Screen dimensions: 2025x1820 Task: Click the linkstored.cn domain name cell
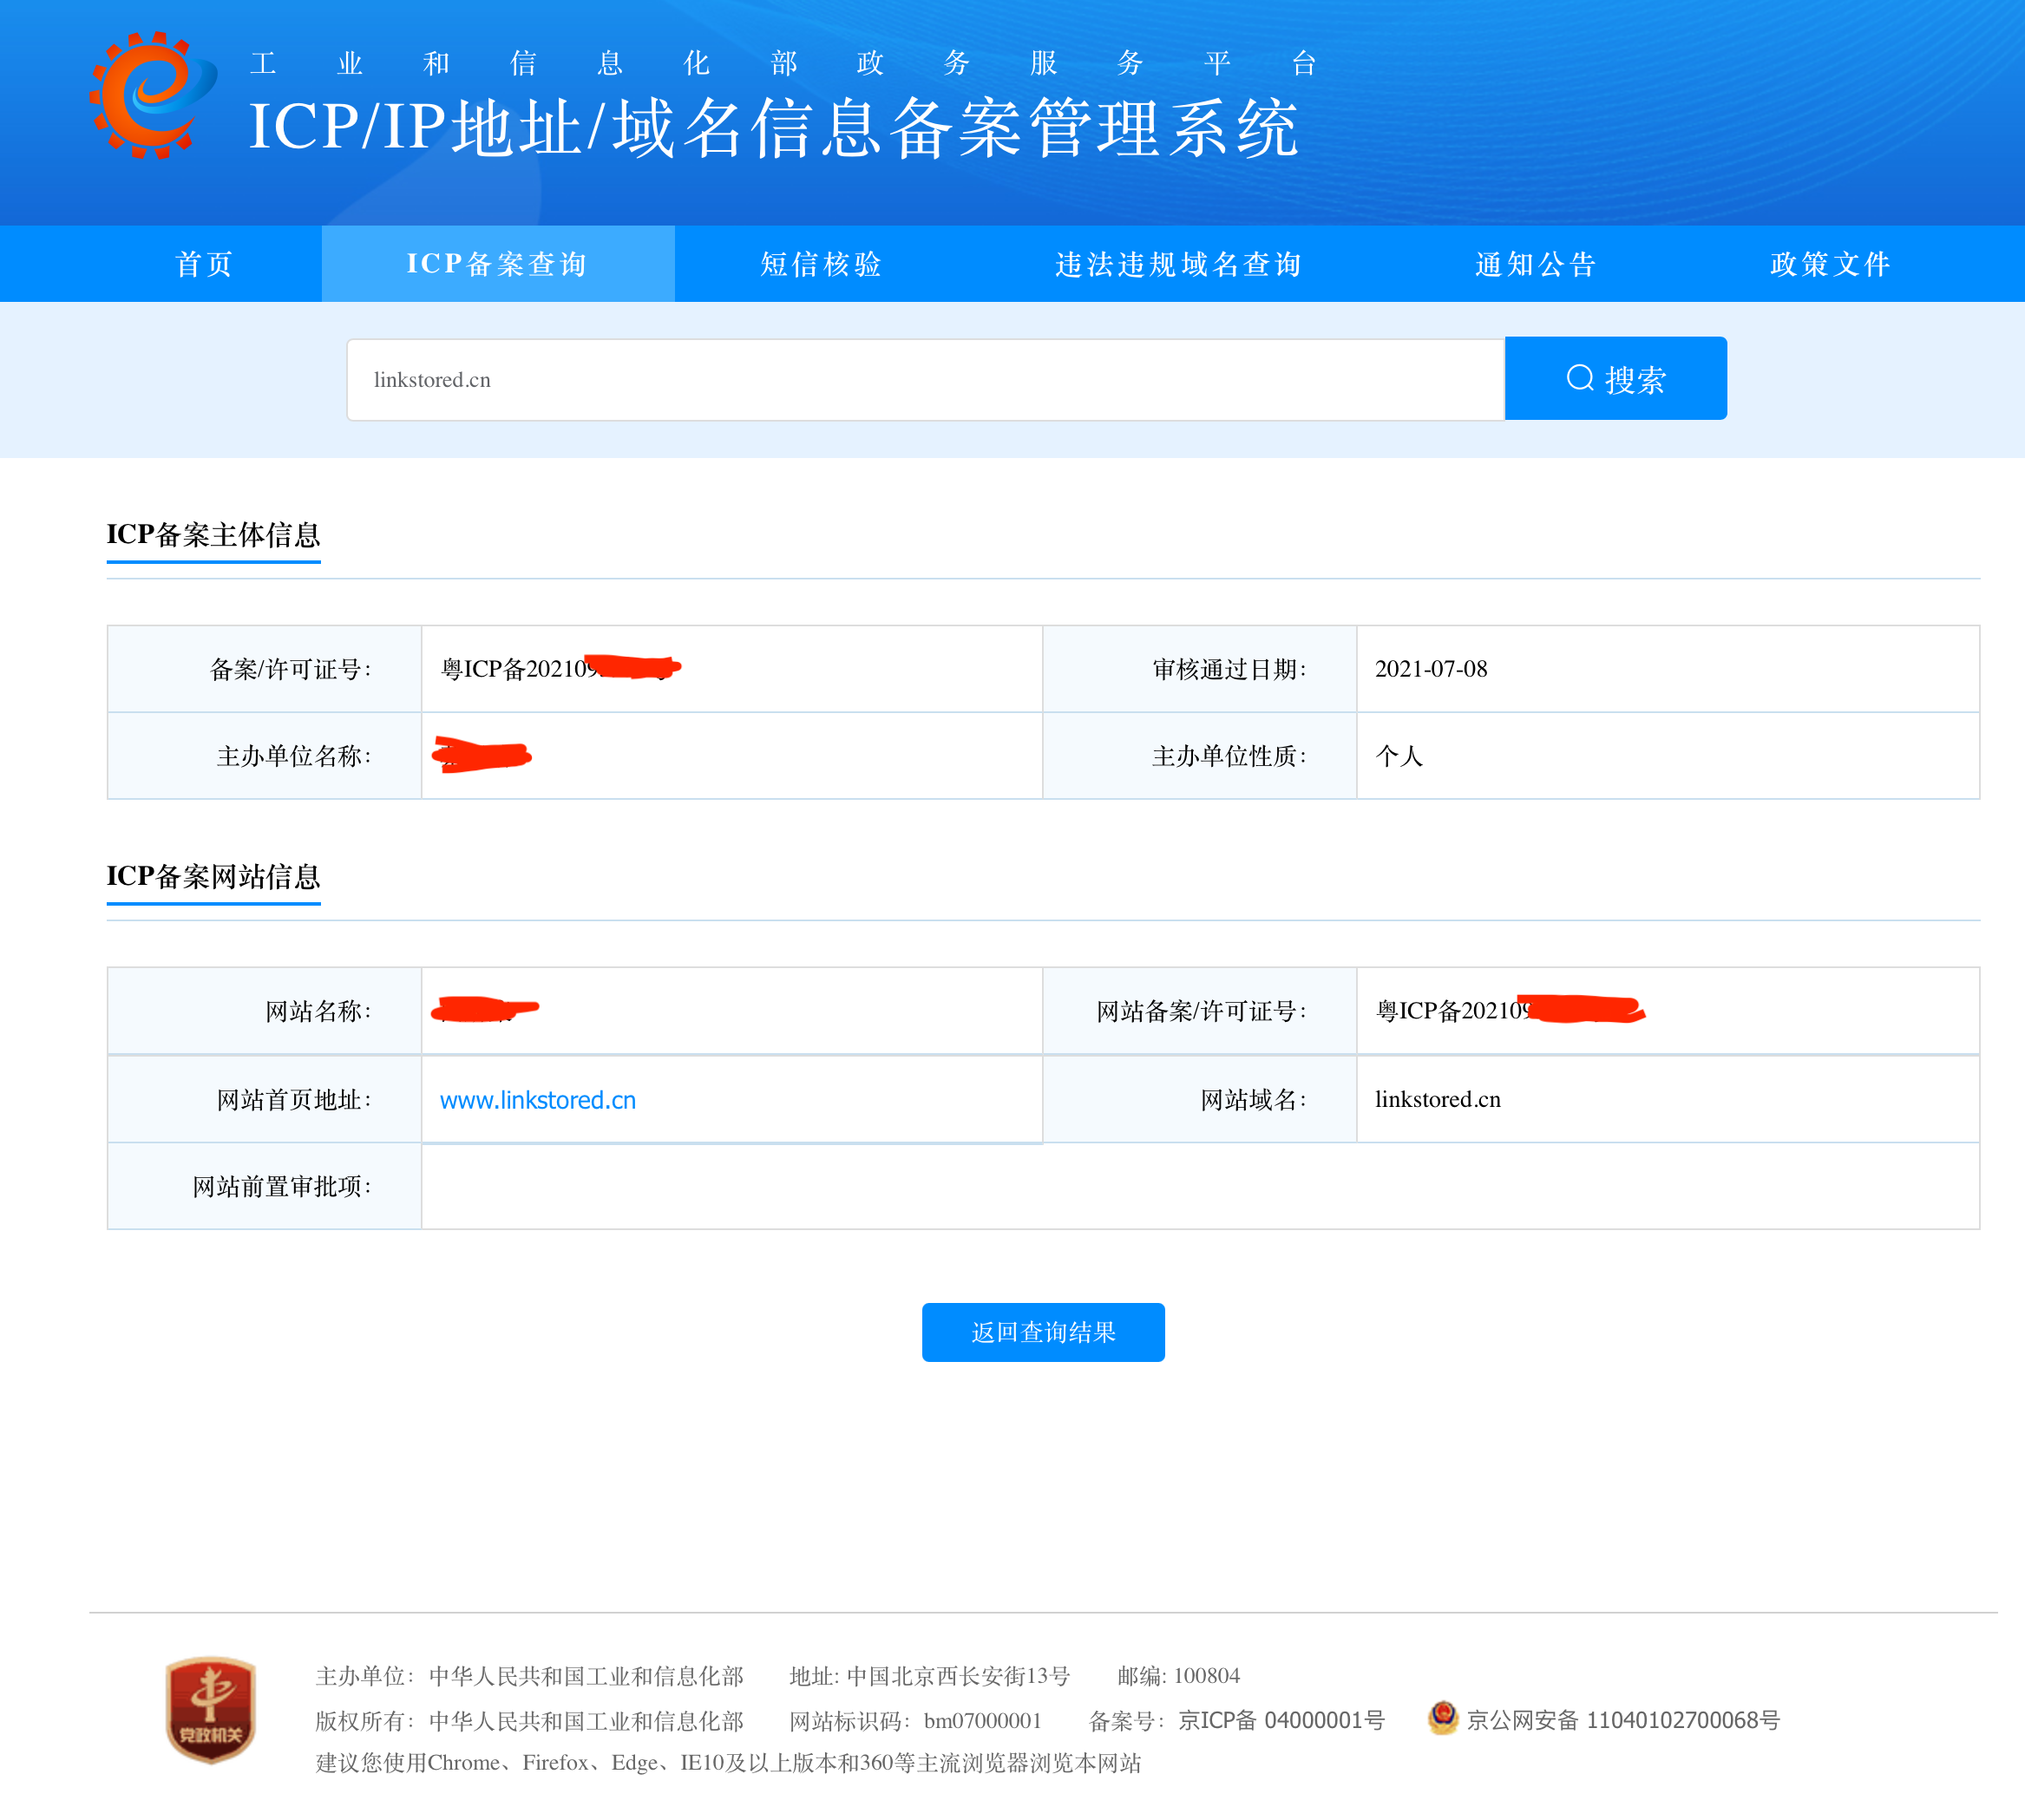point(1437,1100)
